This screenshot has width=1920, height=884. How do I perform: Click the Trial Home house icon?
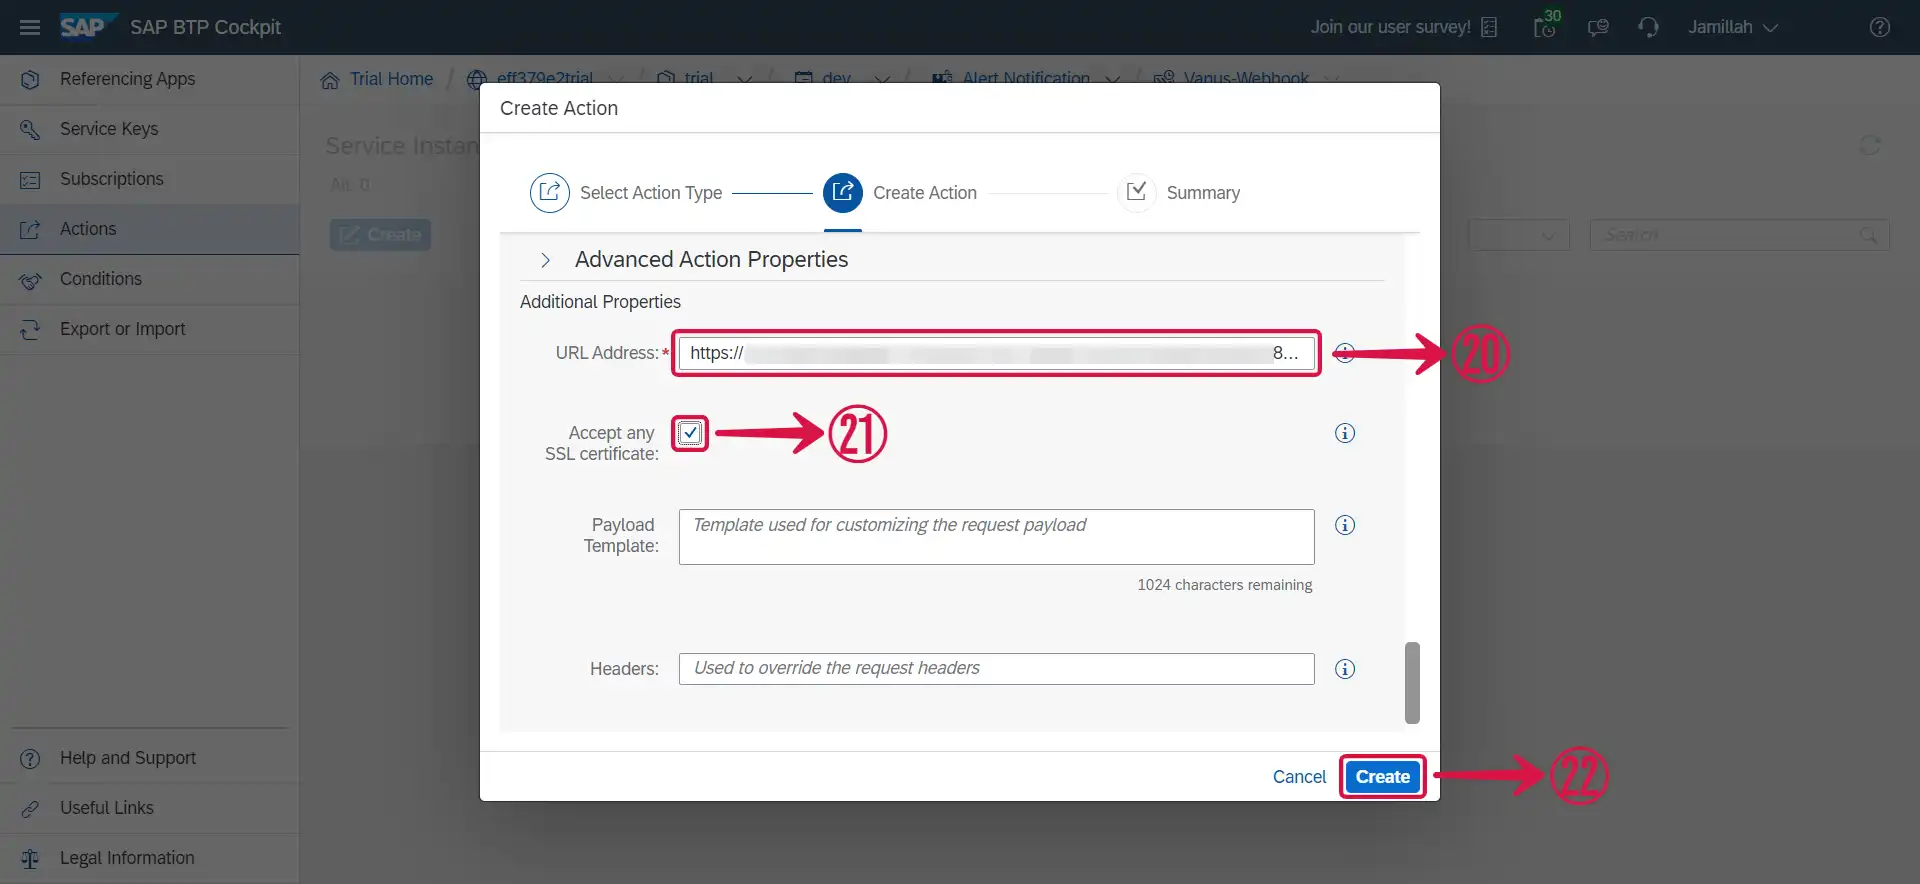330,80
